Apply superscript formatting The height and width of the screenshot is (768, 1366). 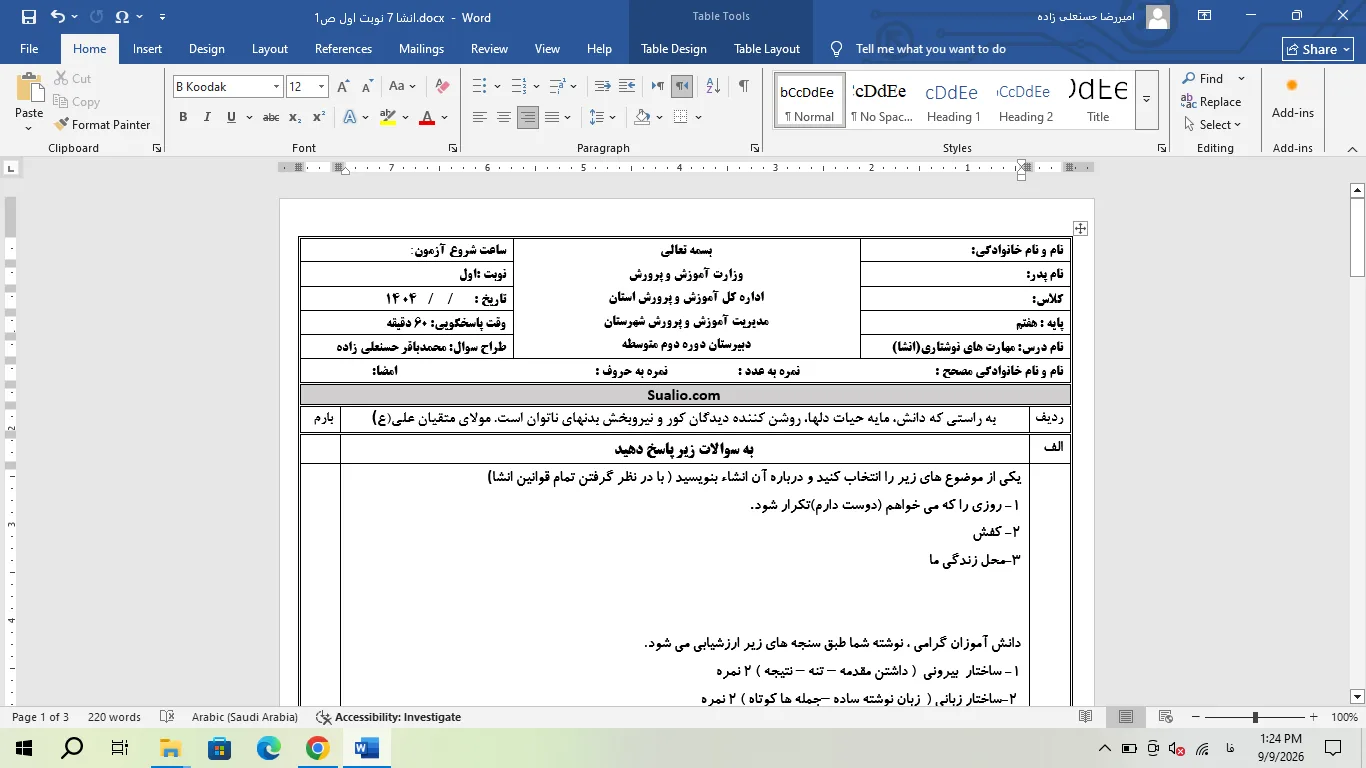click(x=318, y=117)
